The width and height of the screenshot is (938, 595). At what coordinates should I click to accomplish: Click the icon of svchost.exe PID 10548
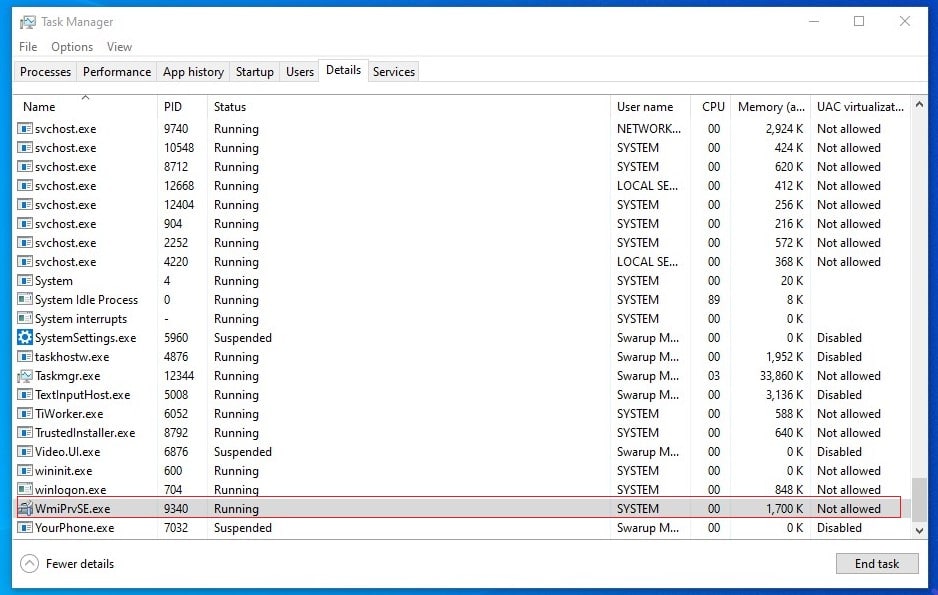pyautogui.click(x=25, y=148)
